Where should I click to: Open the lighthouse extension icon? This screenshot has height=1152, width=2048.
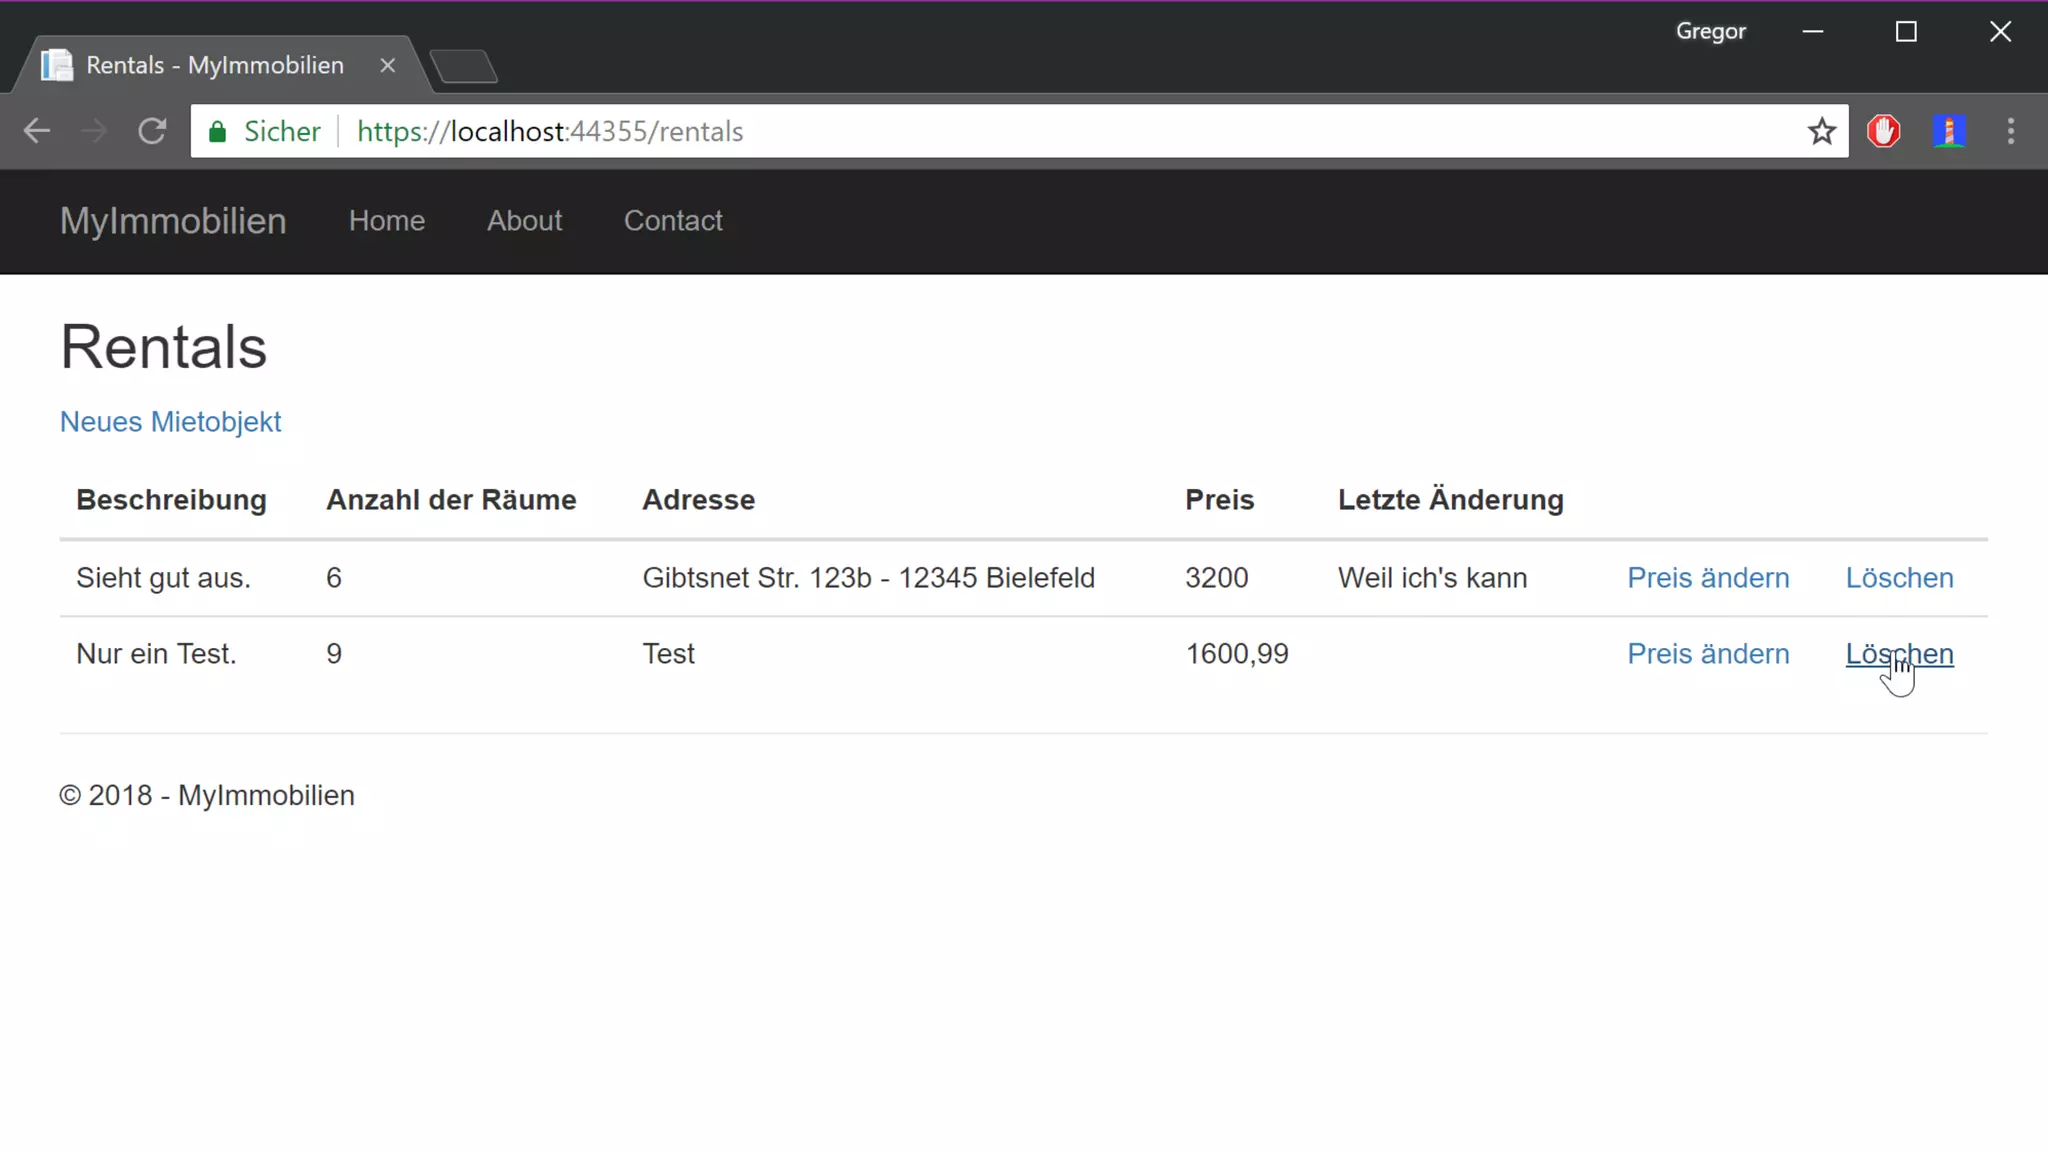tap(1948, 131)
